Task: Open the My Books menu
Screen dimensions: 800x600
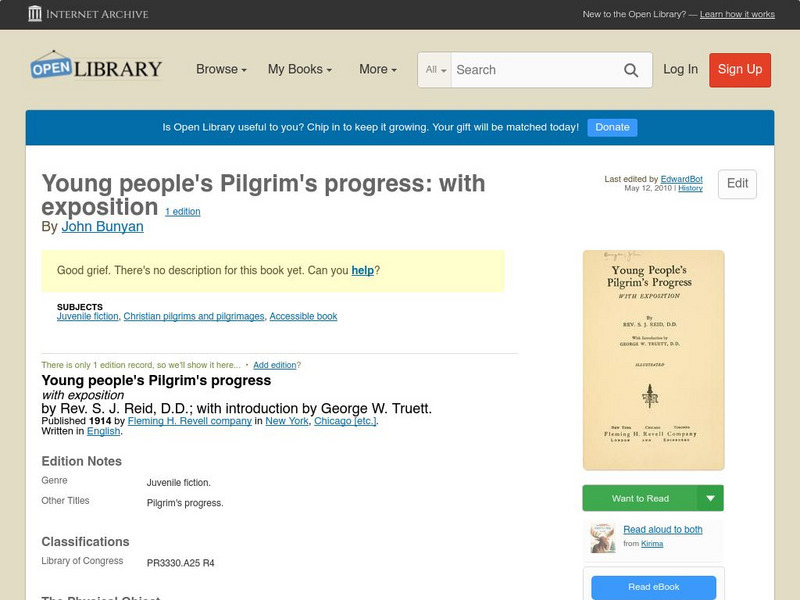Action: click(299, 70)
